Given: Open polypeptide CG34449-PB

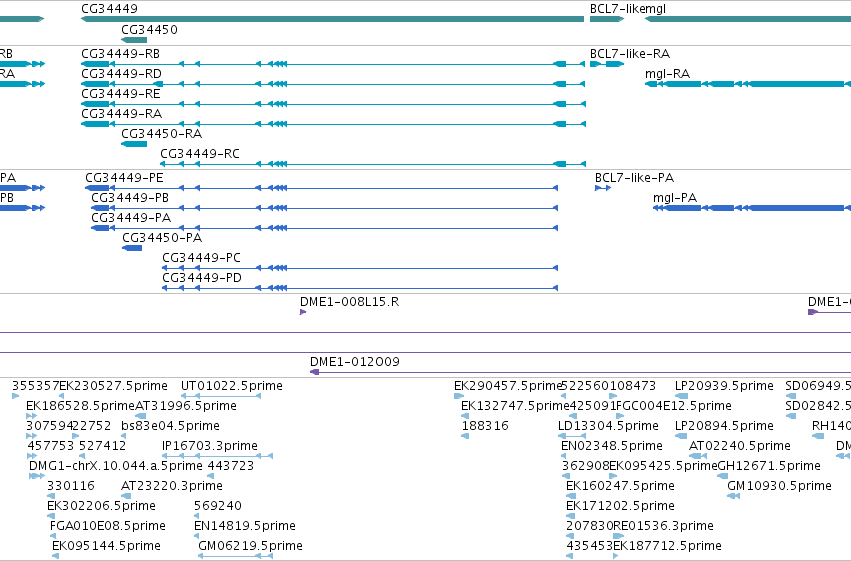Looking at the screenshot, I should coord(130,197).
